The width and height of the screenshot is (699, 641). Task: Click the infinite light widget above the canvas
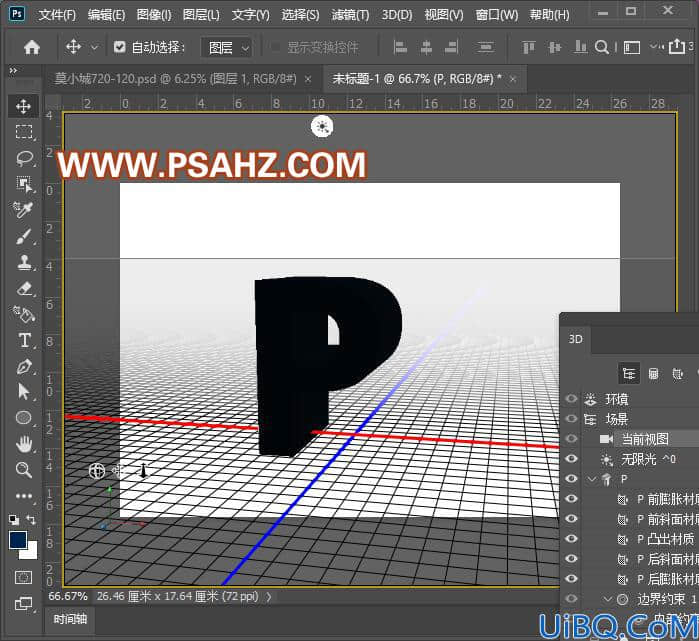point(322,126)
